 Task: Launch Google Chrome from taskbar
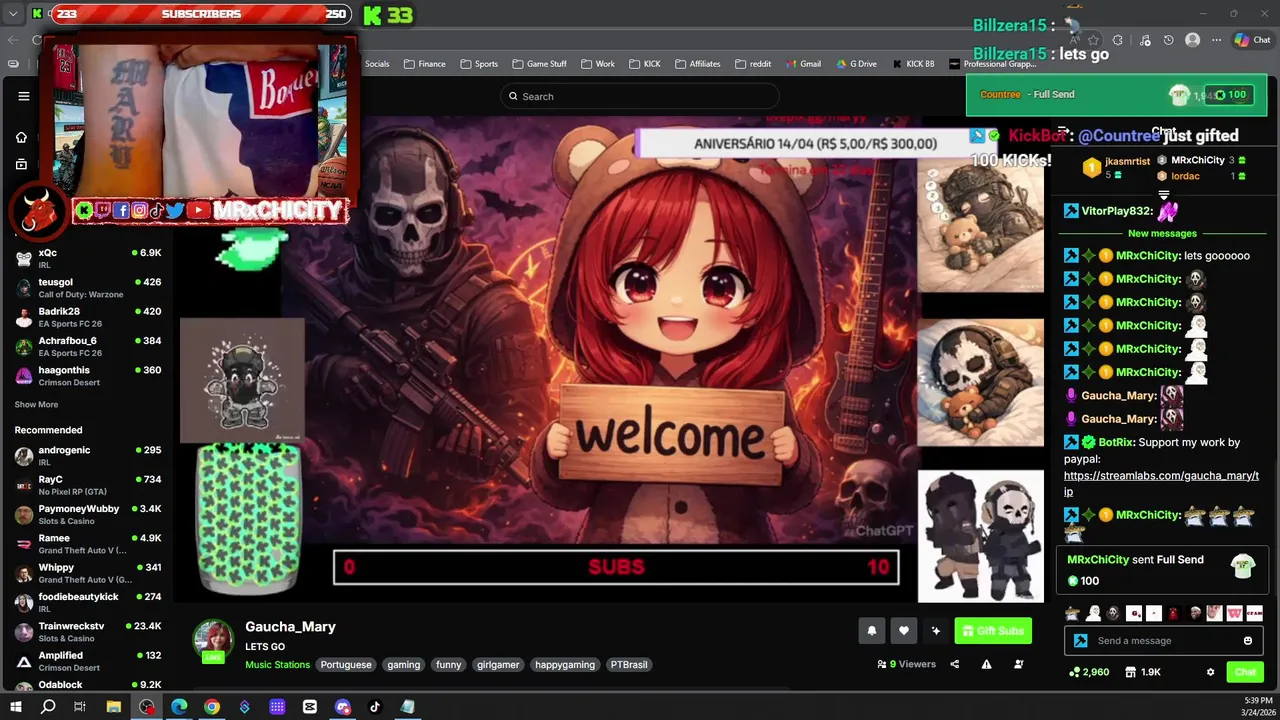point(212,707)
